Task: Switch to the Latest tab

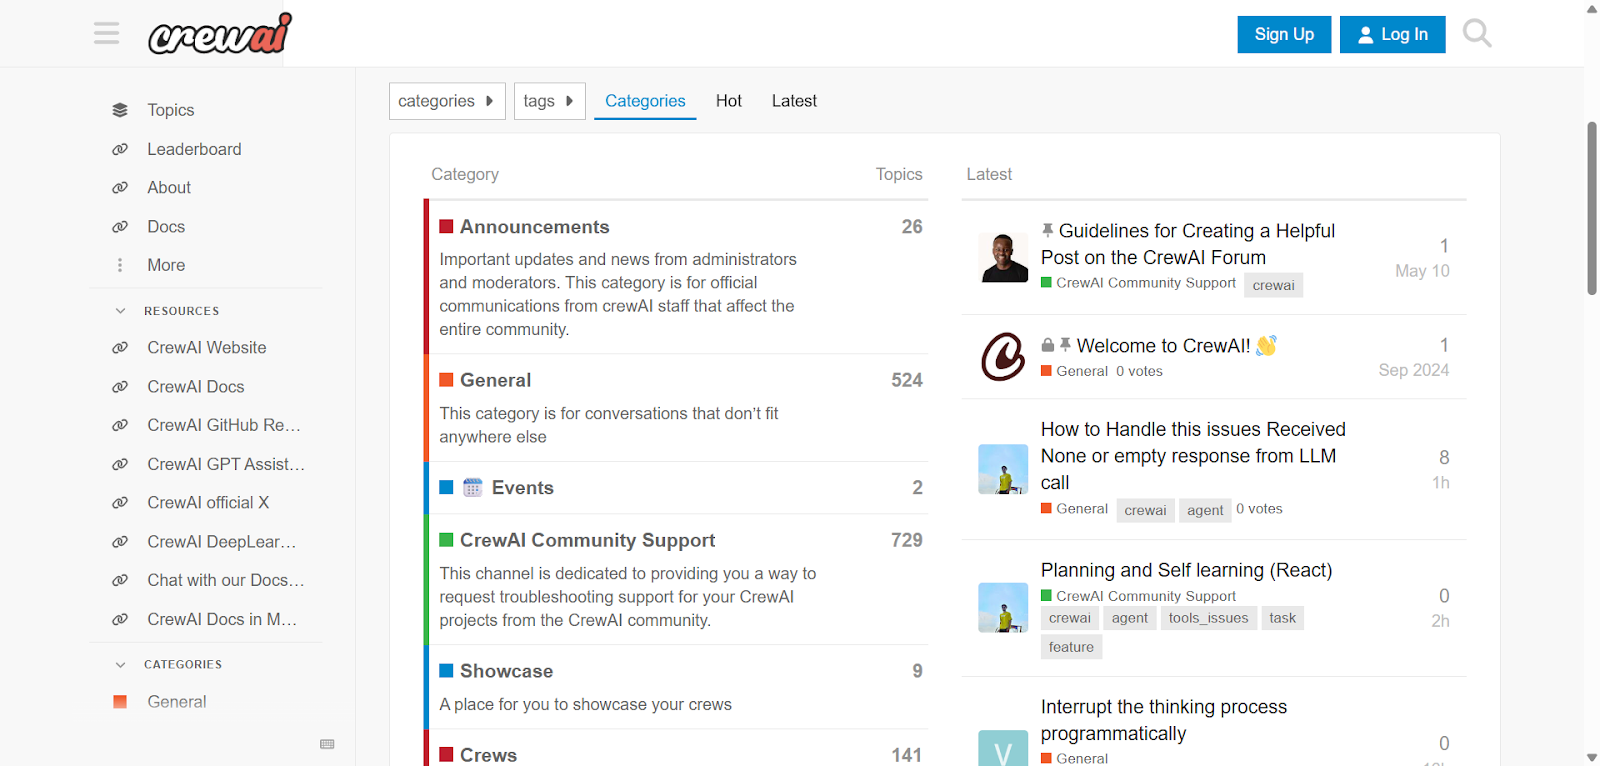Action: (794, 101)
